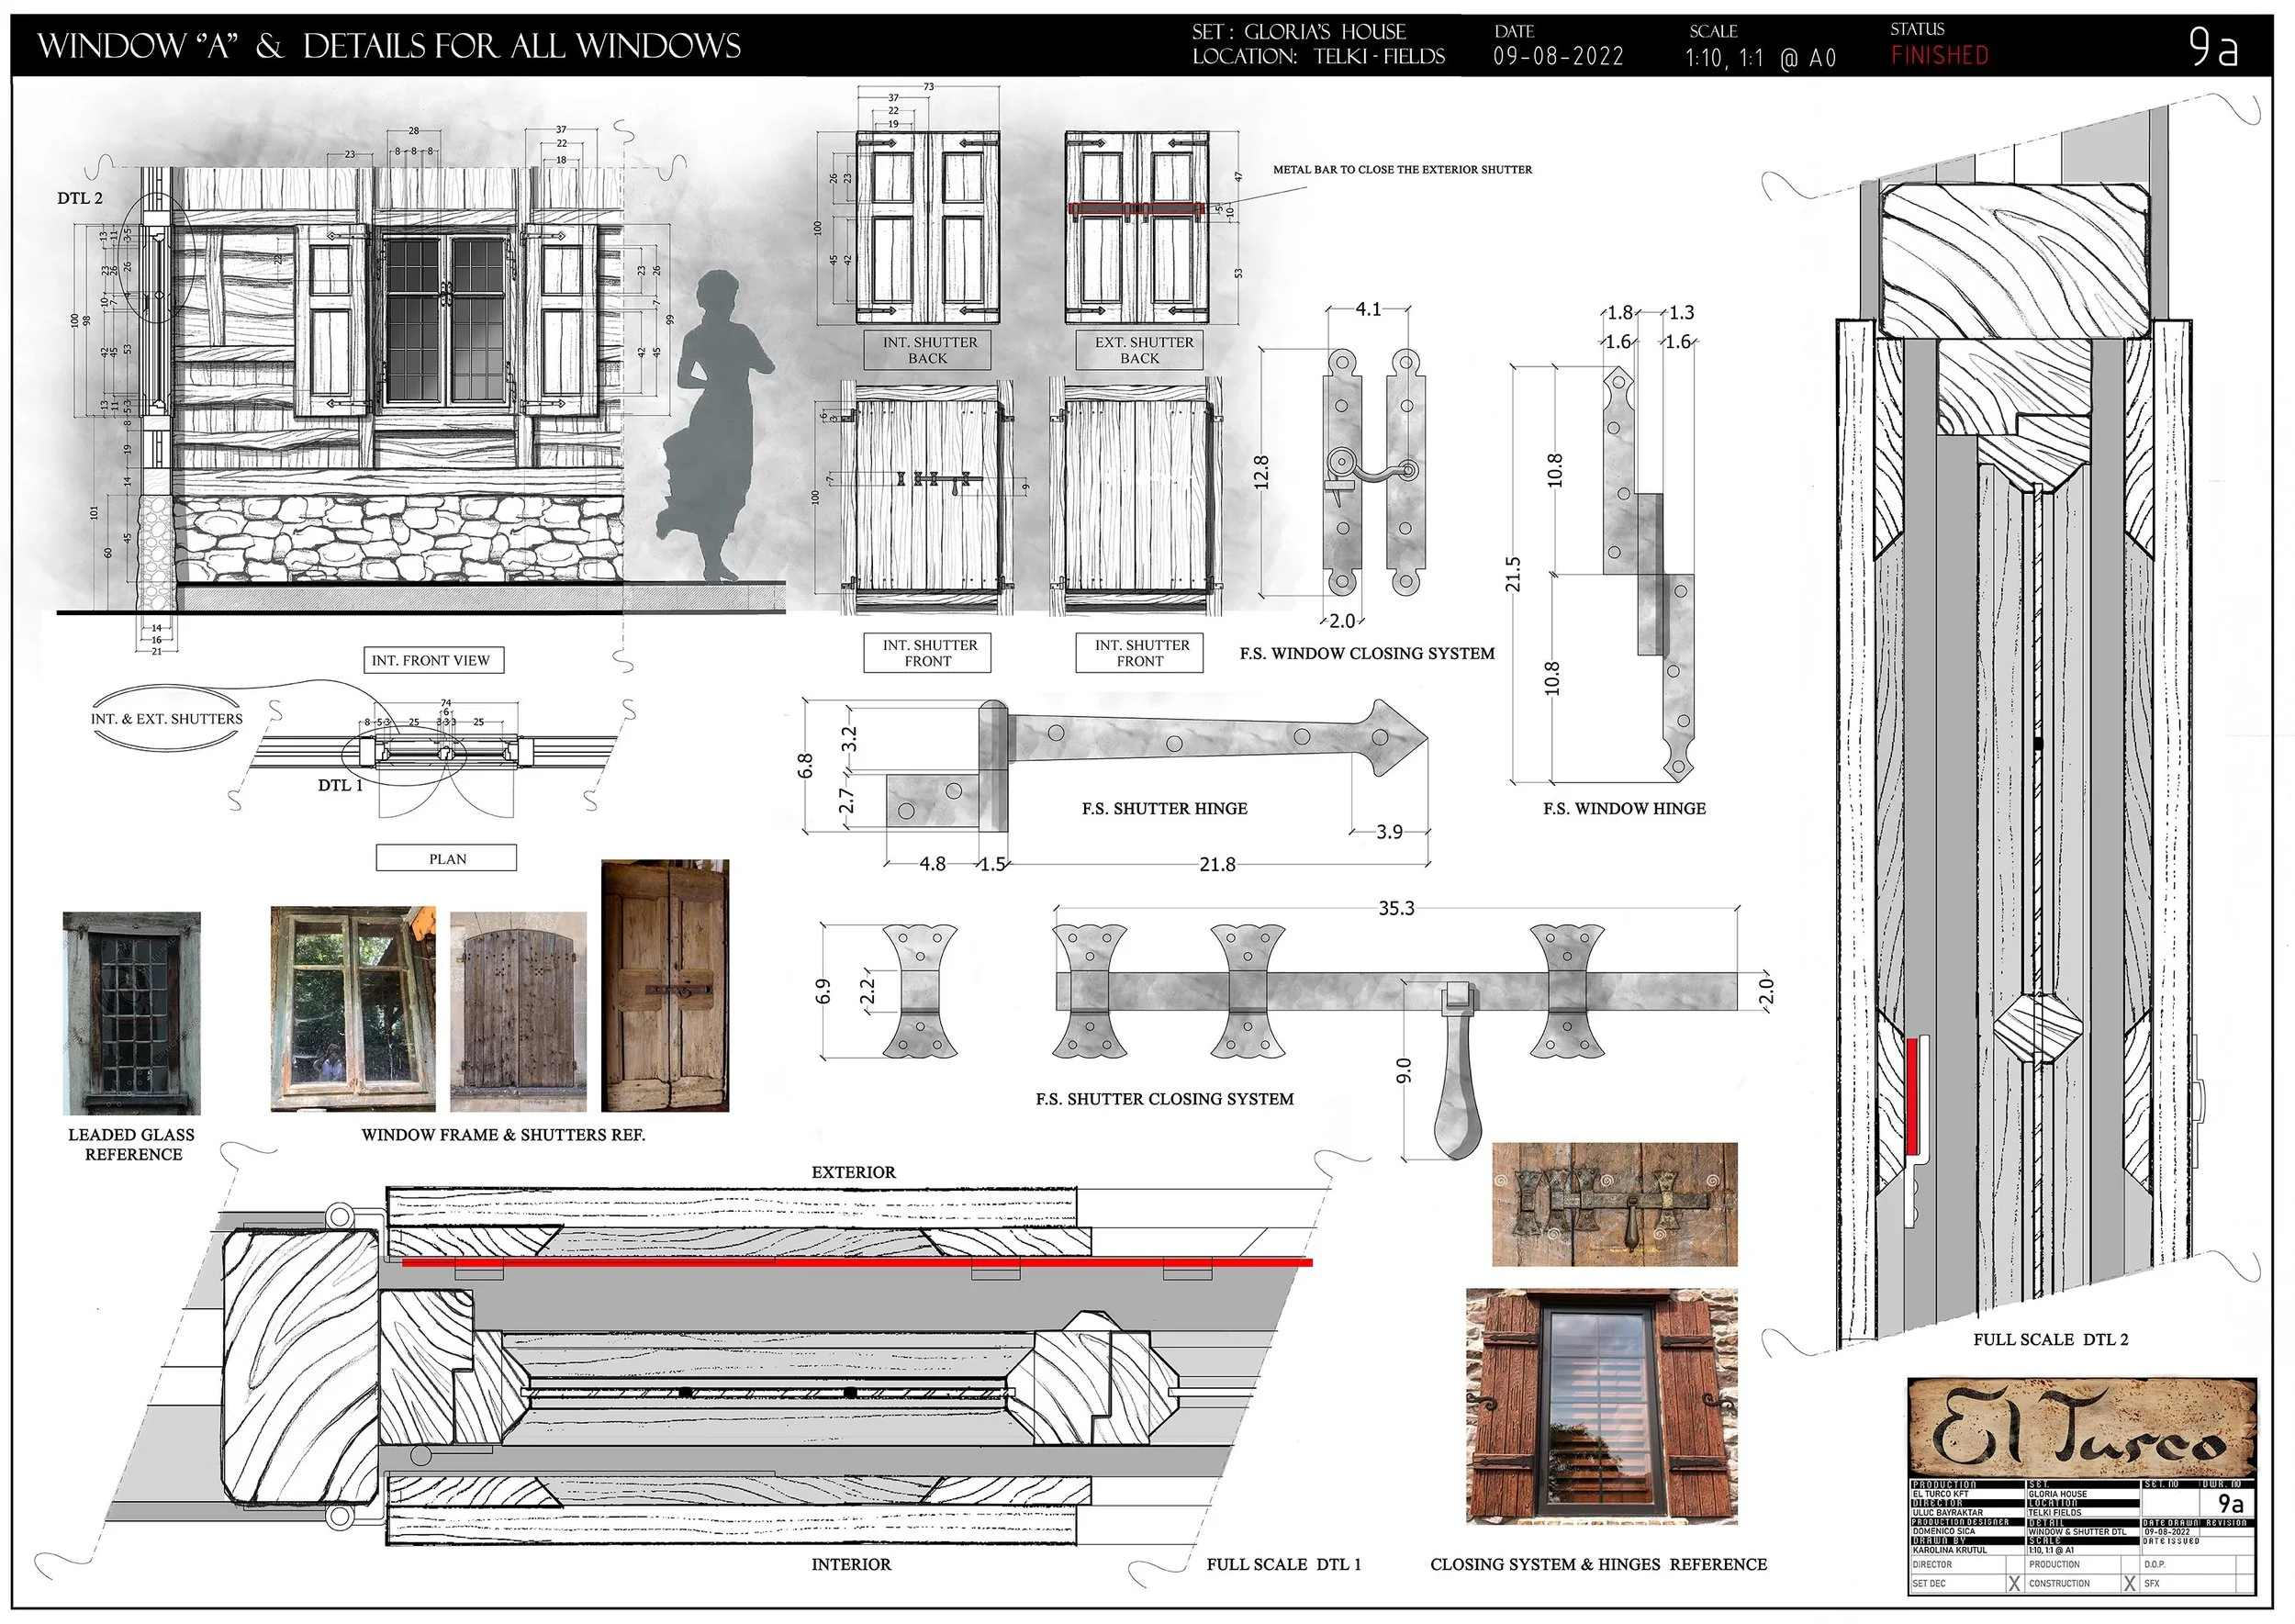Click the rusty iron bolt reference photo

tap(1614, 1205)
